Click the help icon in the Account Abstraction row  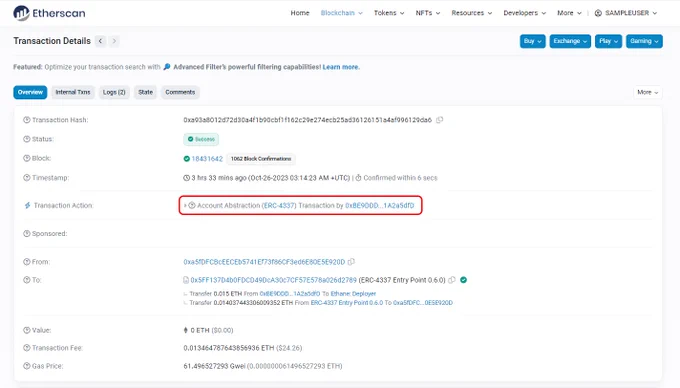192,205
